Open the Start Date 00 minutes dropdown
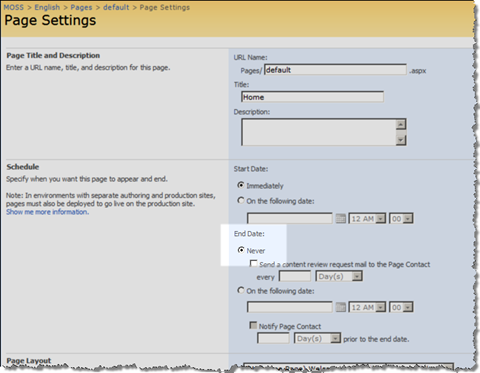Image resolution: width=480 pixels, height=373 pixels. click(x=401, y=219)
